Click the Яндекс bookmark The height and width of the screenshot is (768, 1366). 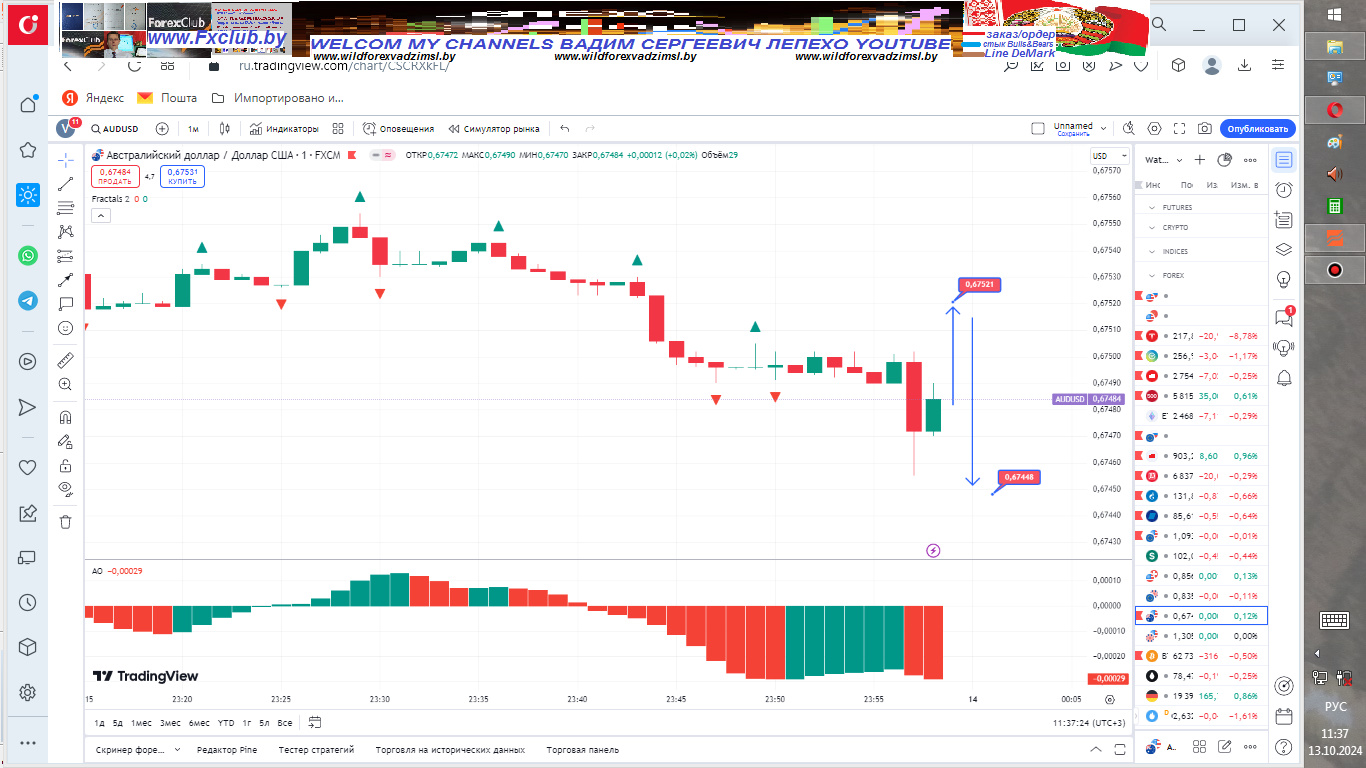(93, 98)
